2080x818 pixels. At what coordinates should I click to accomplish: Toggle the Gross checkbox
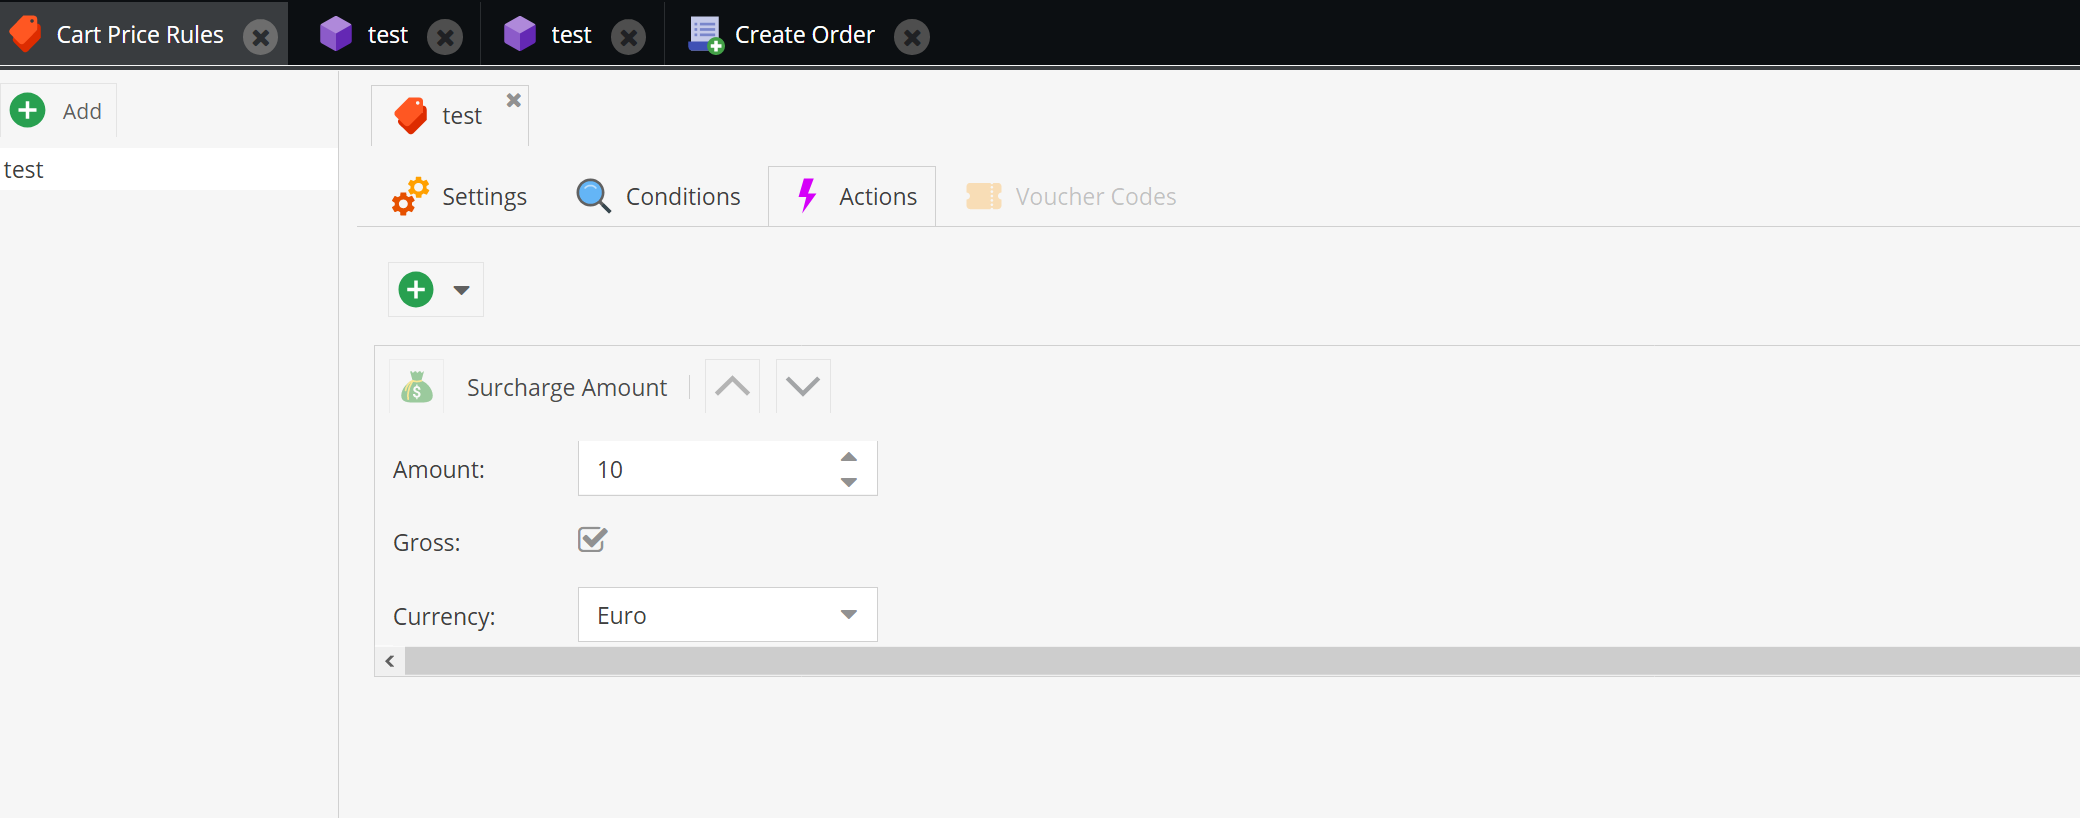click(x=592, y=540)
